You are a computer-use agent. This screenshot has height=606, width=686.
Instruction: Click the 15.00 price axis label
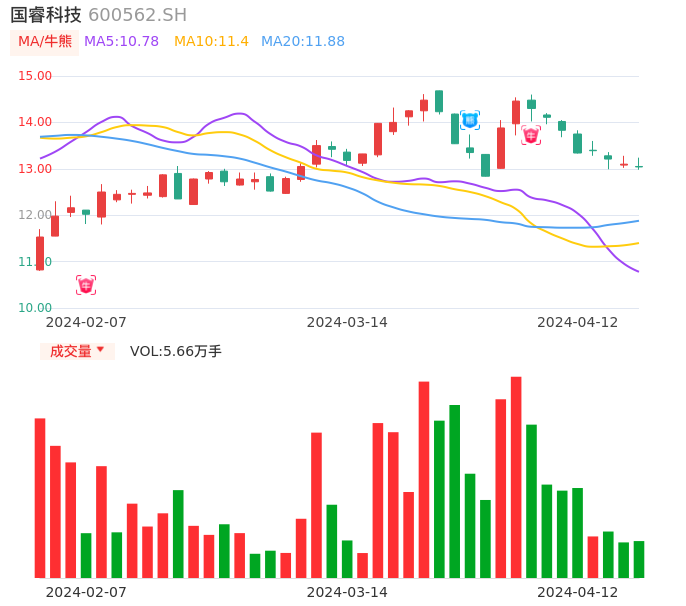[x=35, y=76]
